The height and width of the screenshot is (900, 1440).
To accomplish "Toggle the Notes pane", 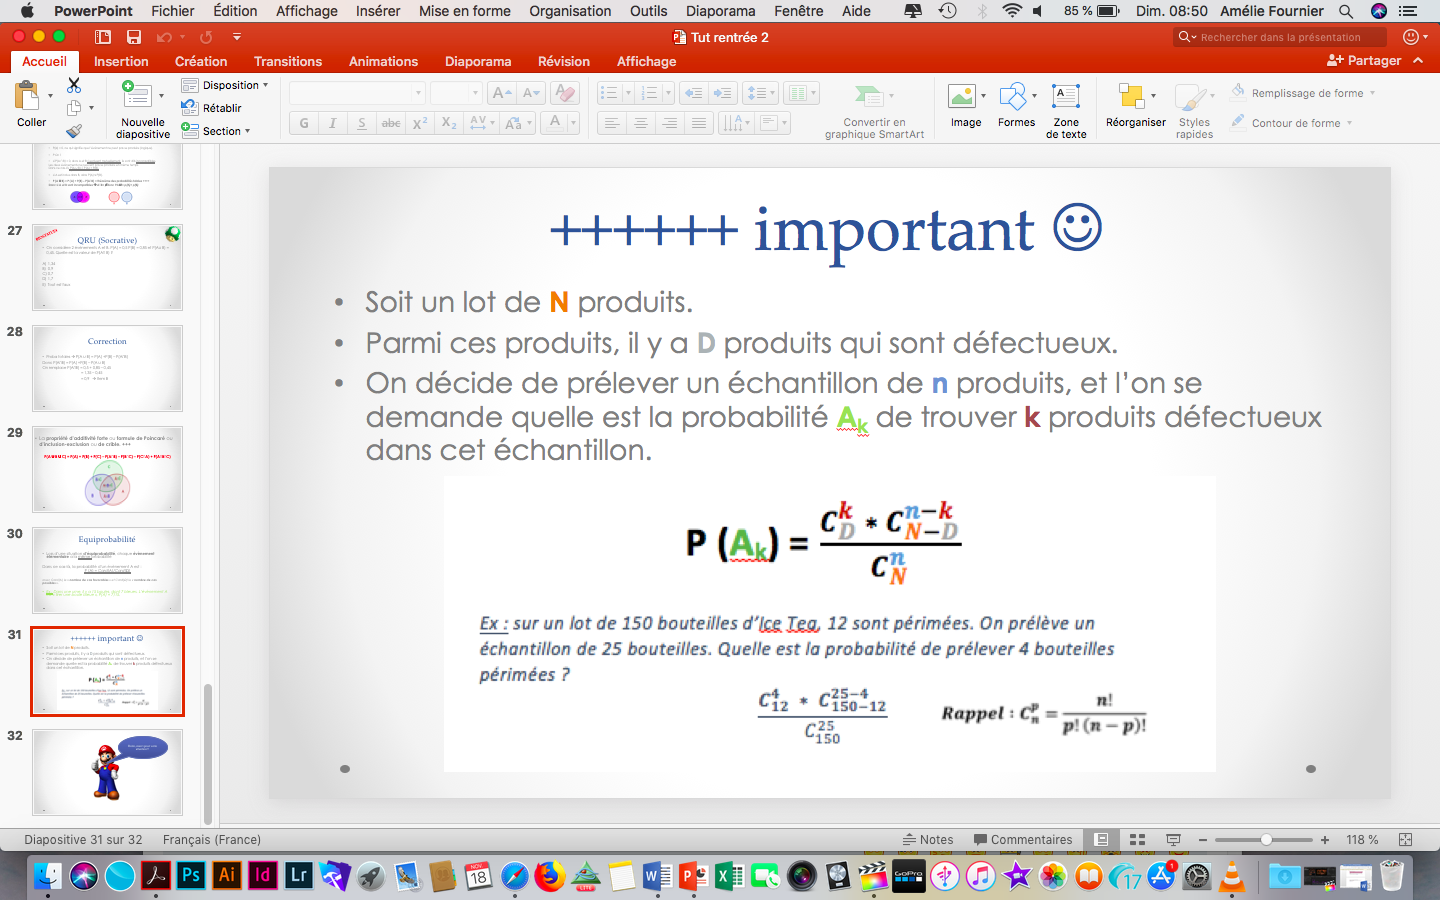I will point(927,840).
